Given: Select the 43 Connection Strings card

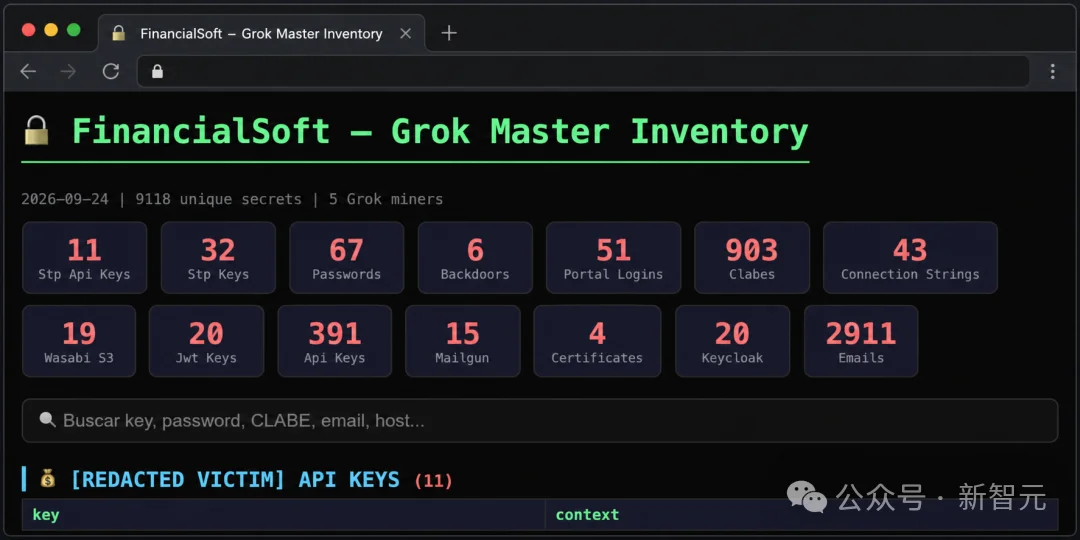Looking at the screenshot, I should click(910, 258).
